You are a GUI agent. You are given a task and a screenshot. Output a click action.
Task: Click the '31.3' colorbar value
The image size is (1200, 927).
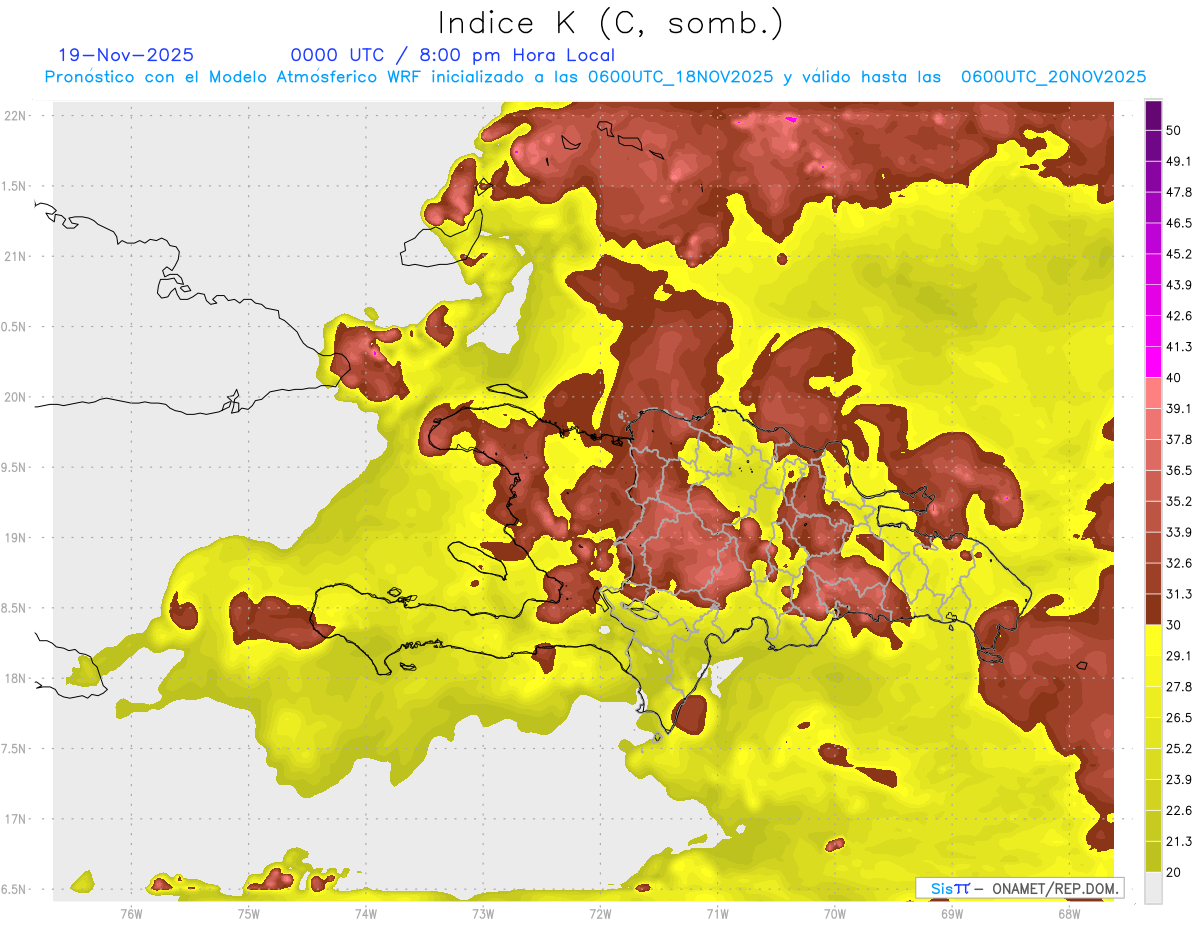point(1180,594)
